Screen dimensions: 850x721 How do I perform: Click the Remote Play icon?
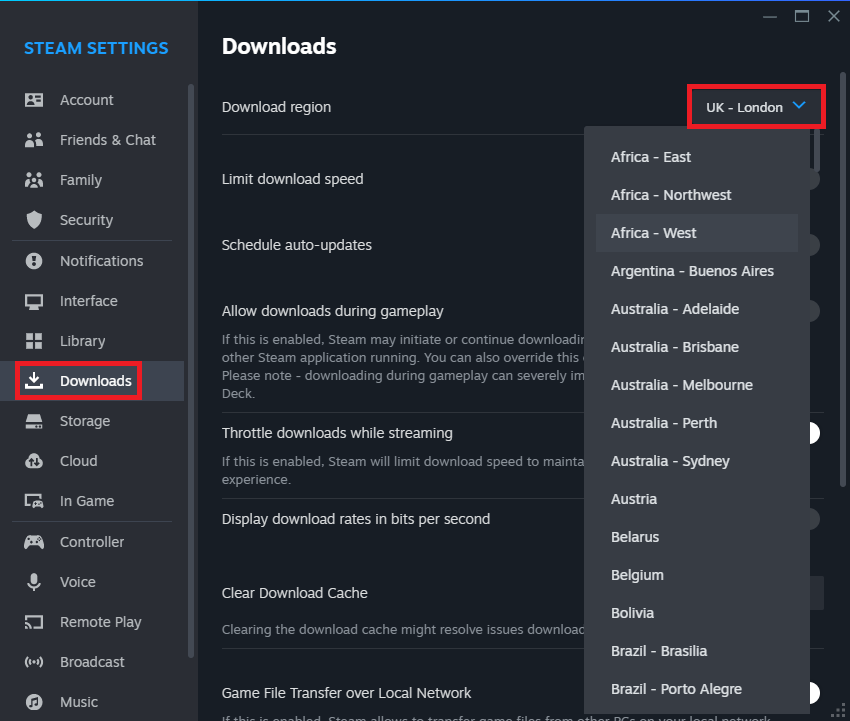pos(32,621)
